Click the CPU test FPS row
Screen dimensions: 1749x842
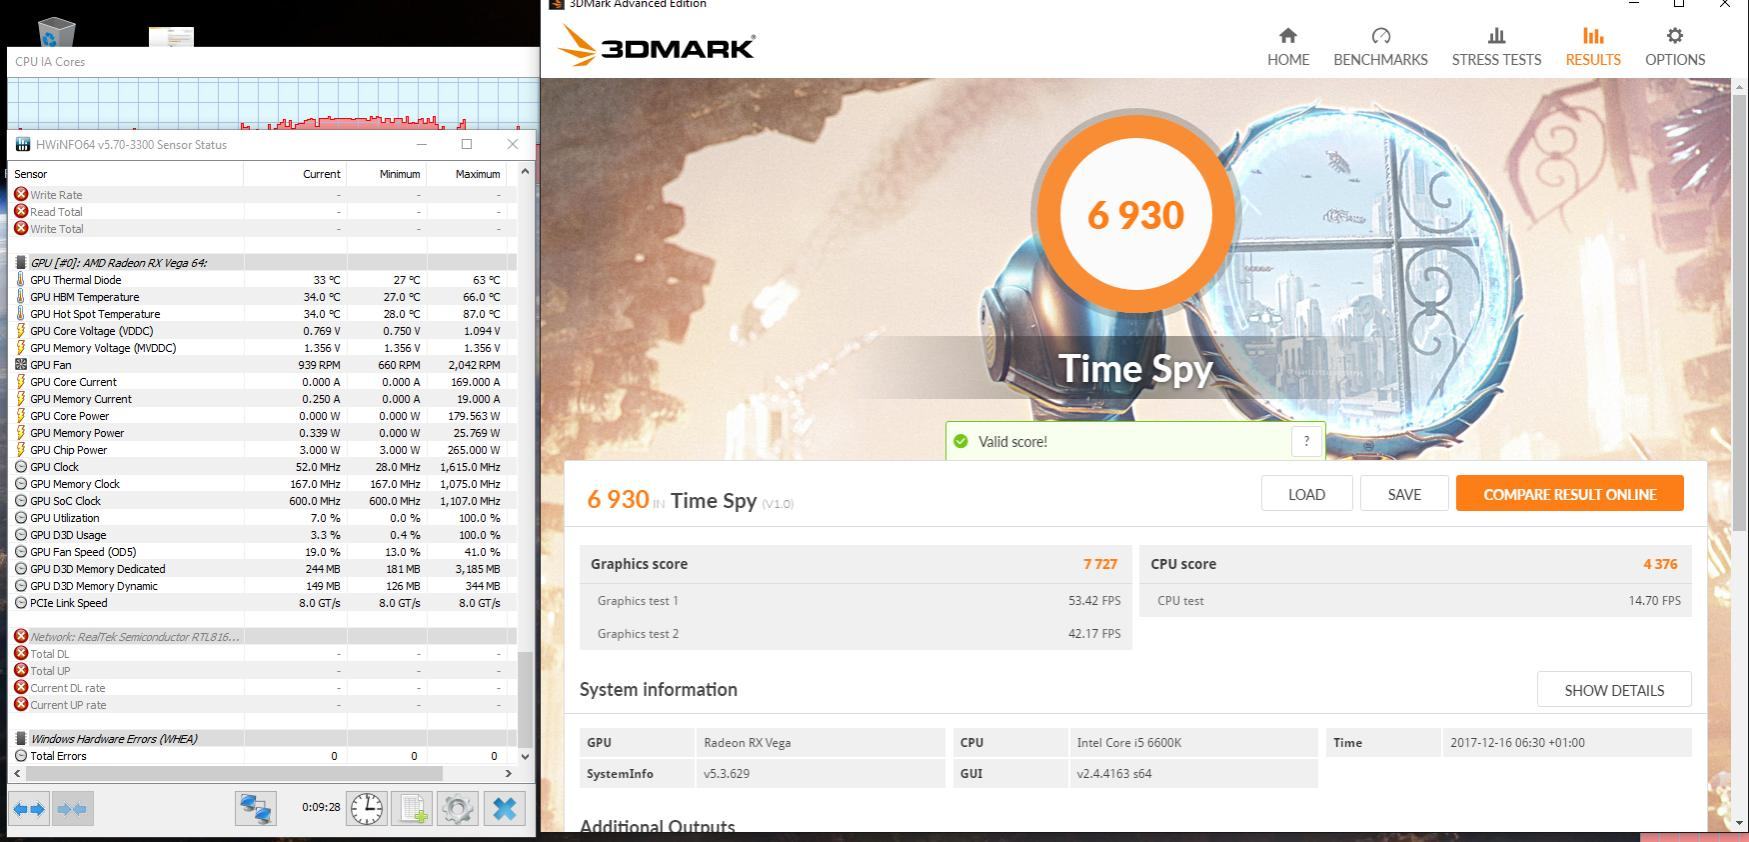[x=1415, y=601]
